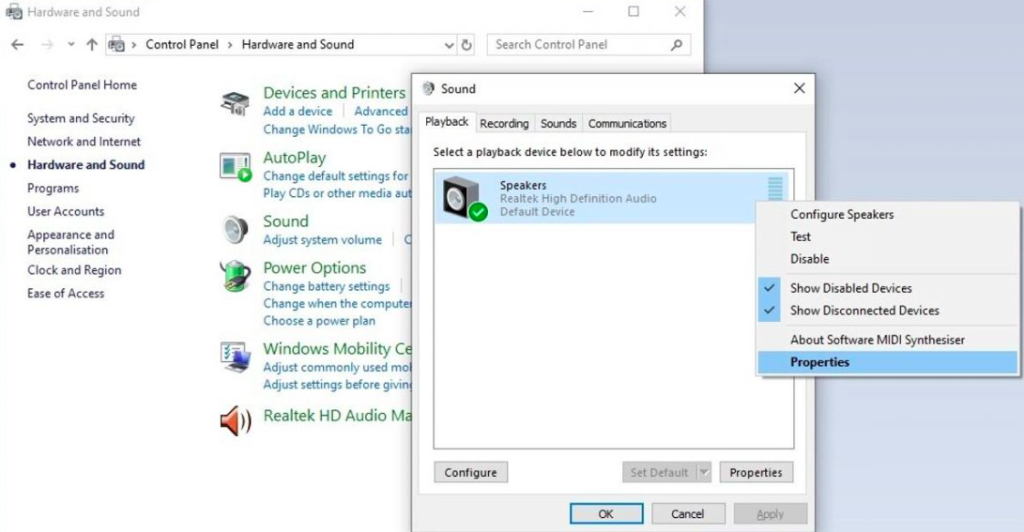This screenshot has width=1024, height=532.
Task: Close the Sound dialog
Action: (799, 88)
